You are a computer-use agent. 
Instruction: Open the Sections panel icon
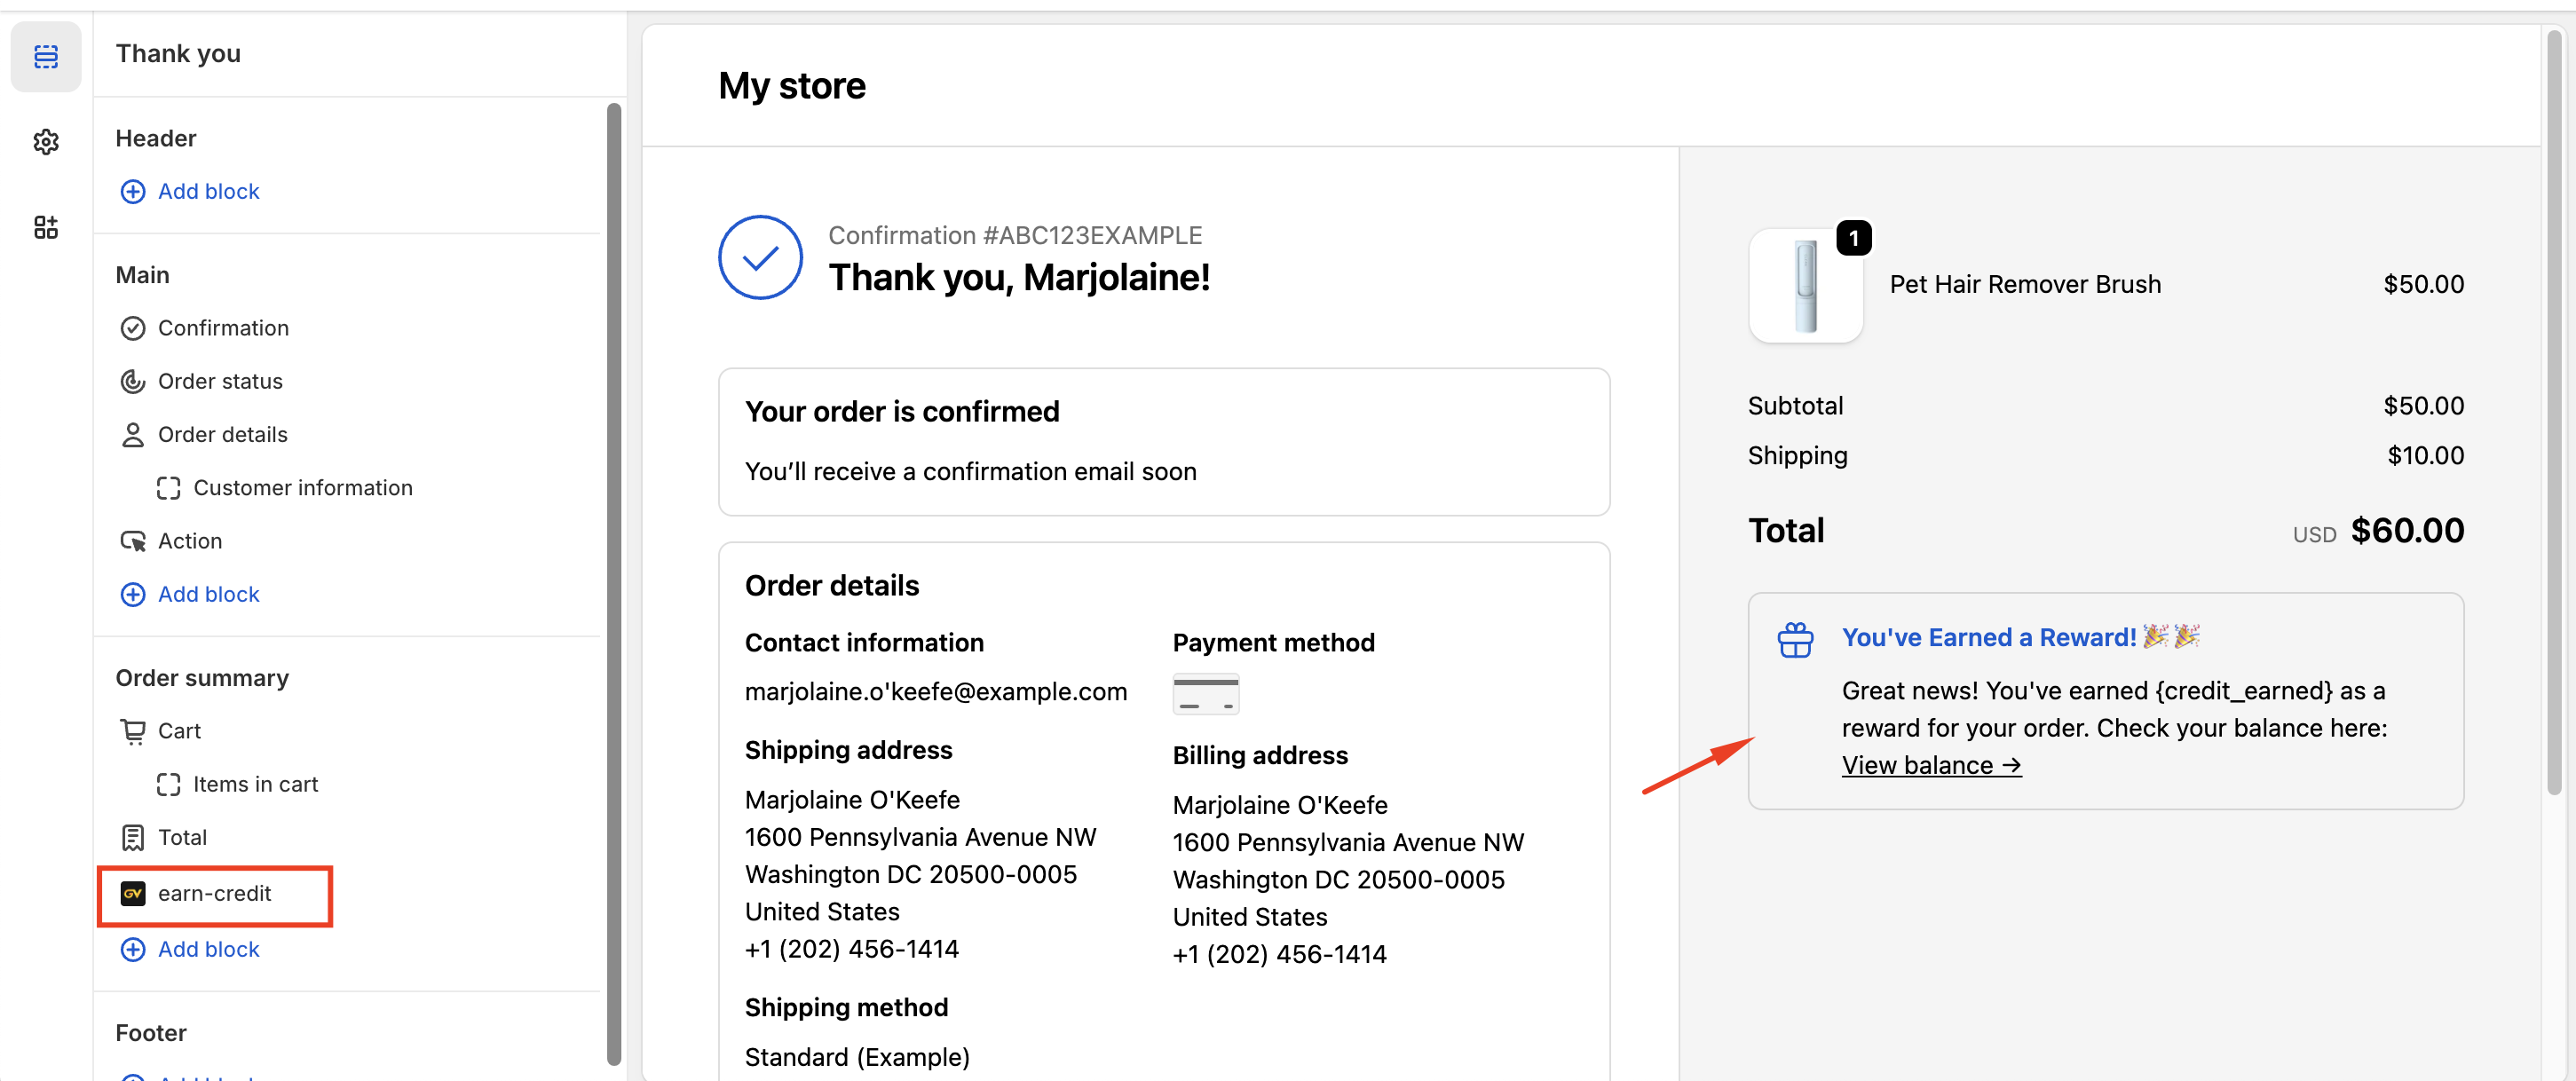(x=46, y=56)
